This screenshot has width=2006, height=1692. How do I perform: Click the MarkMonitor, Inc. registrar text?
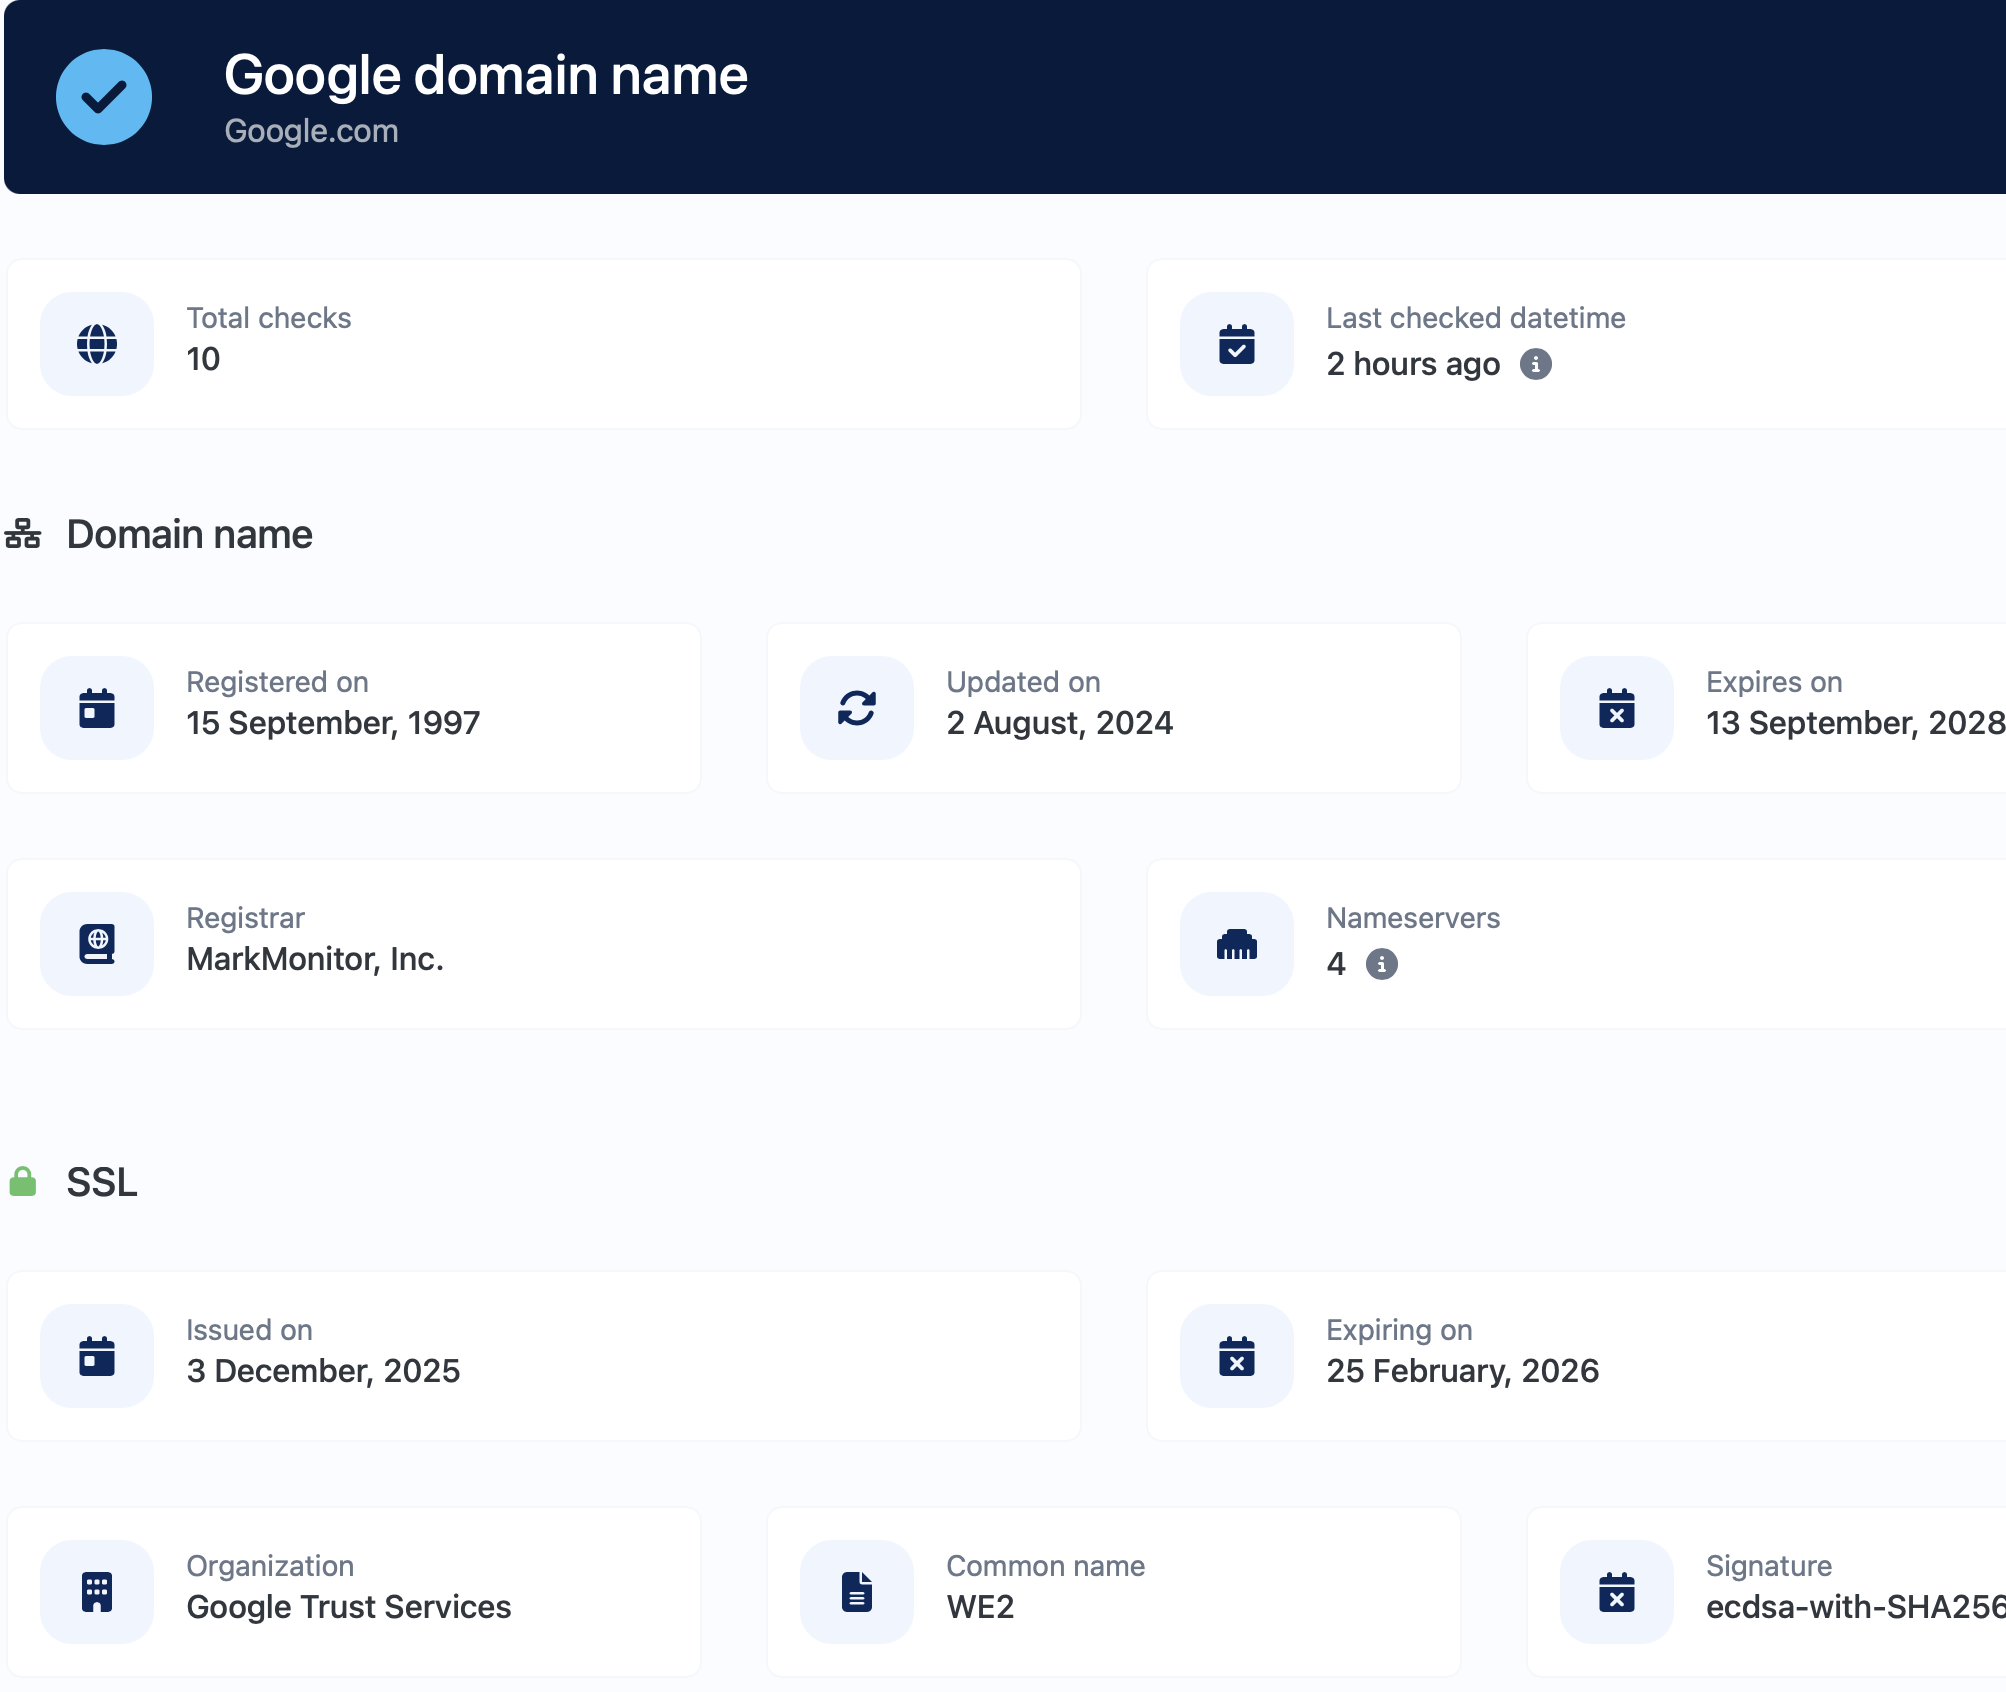click(315, 959)
